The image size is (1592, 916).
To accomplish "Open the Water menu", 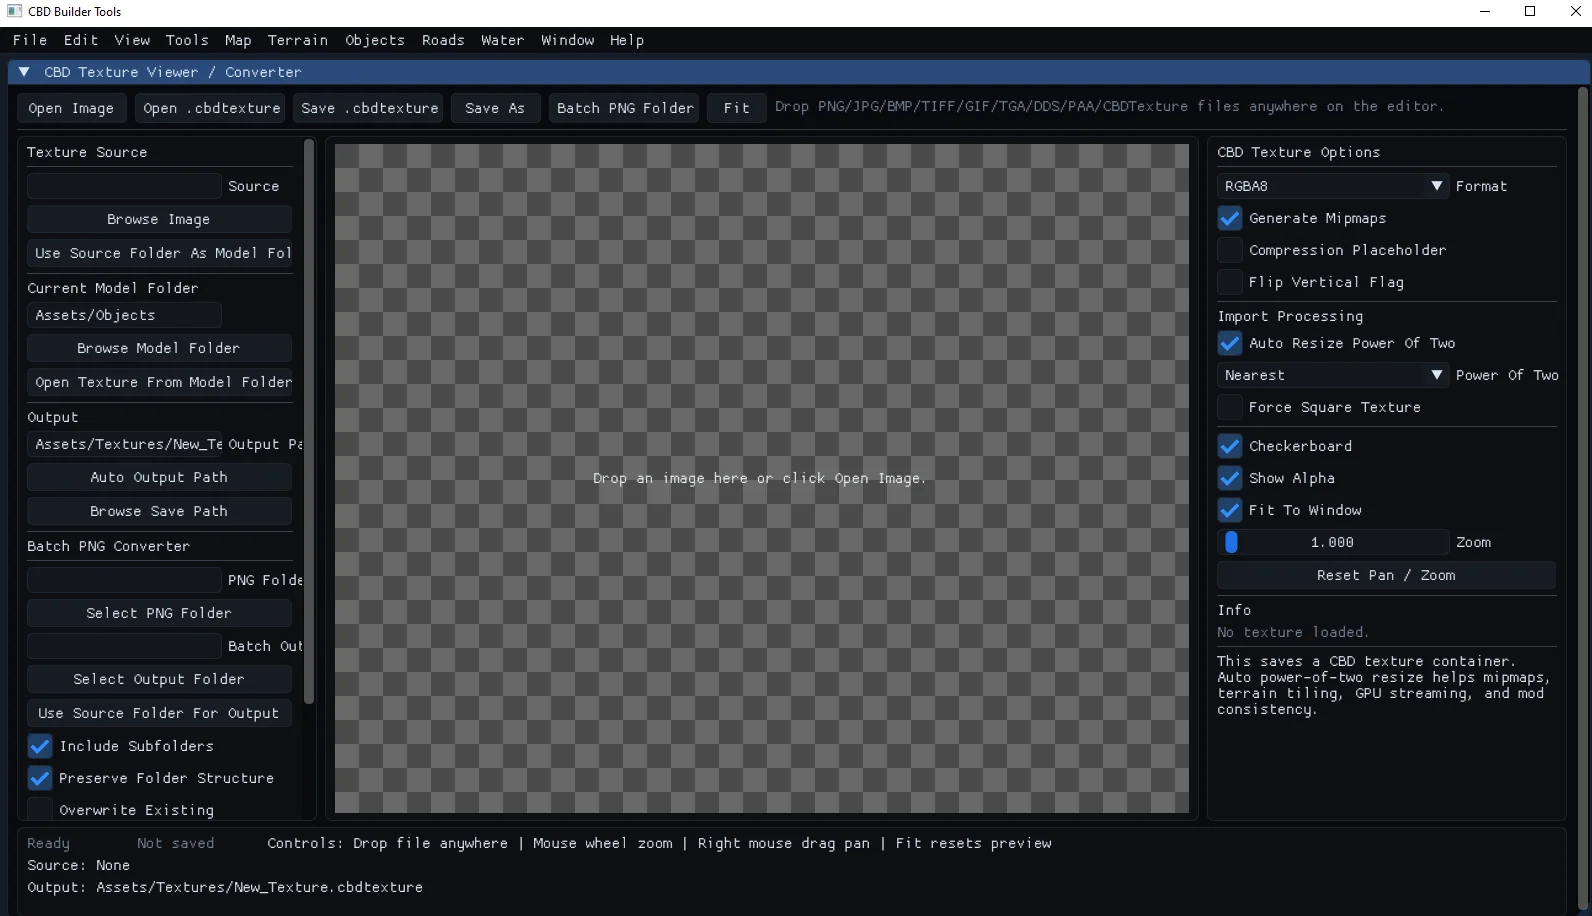I will tap(502, 40).
